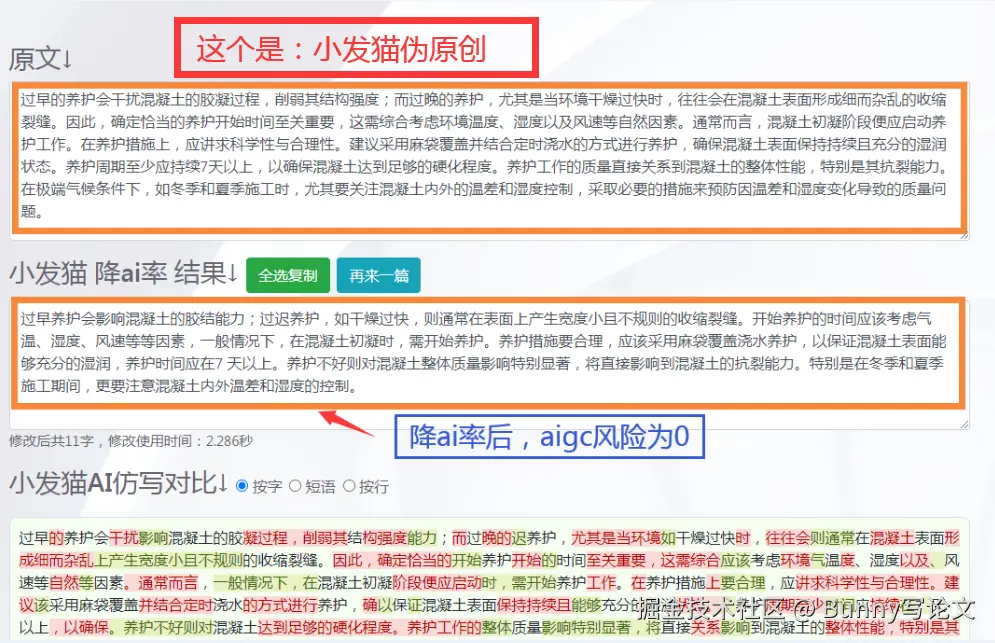Screen dimensions: 995x643
Task: Click the 再来一篇 button
Action: 378,275
